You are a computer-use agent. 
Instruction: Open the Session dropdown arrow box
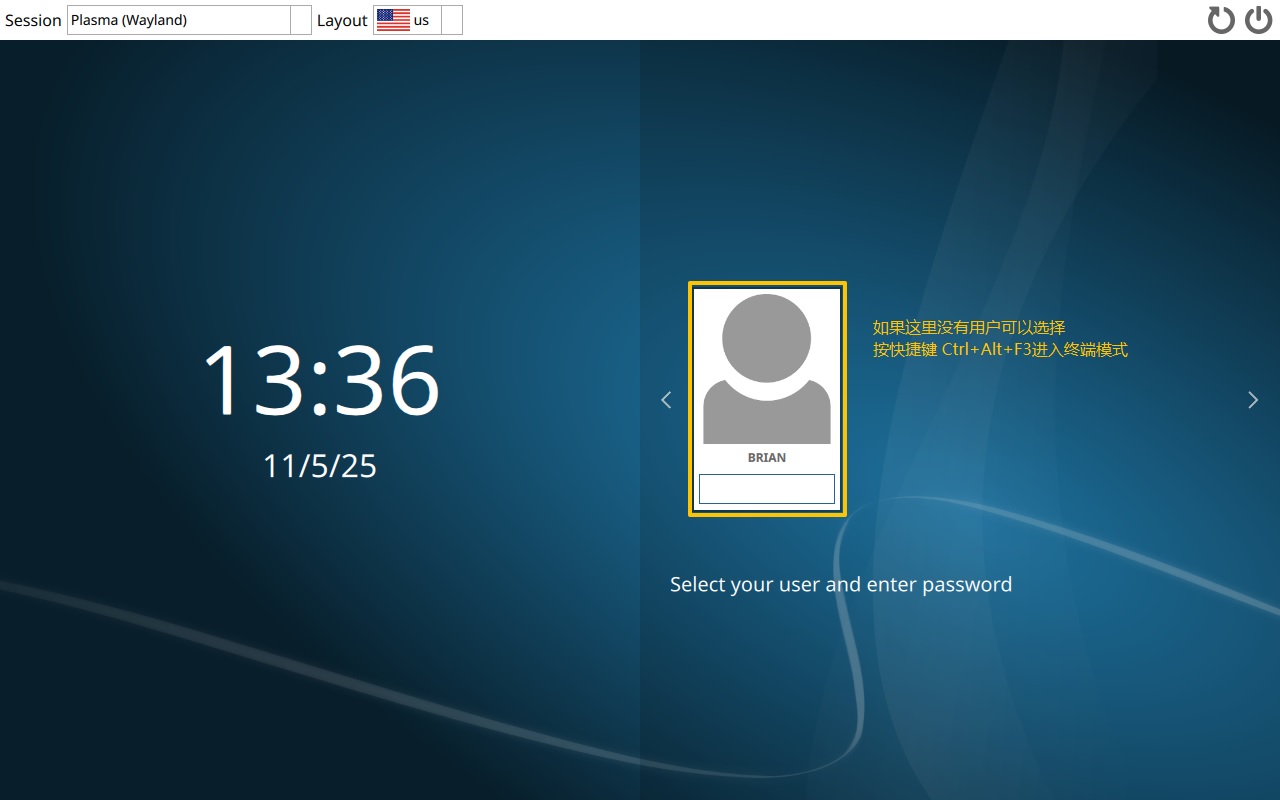point(301,20)
